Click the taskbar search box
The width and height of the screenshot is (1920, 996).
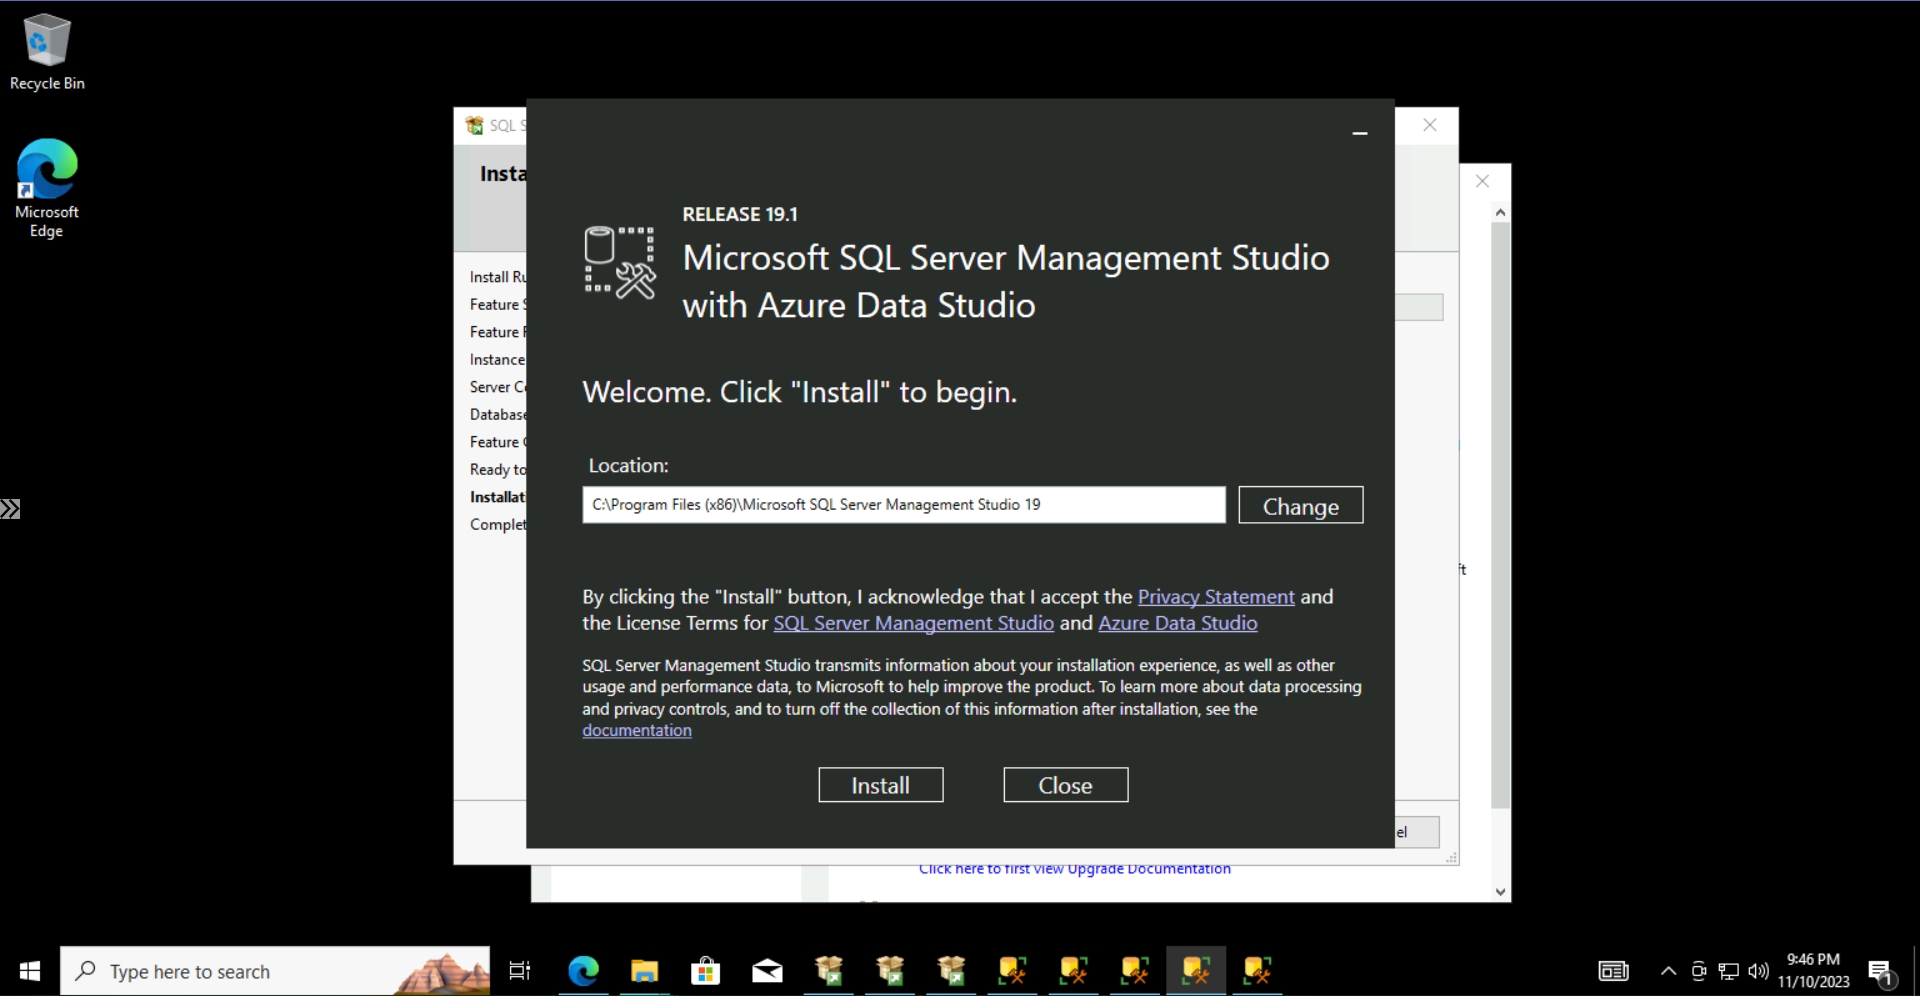pos(275,971)
